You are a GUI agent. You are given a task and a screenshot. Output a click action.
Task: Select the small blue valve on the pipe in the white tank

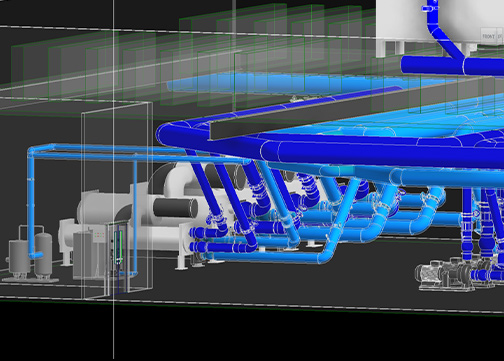pos(430,8)
